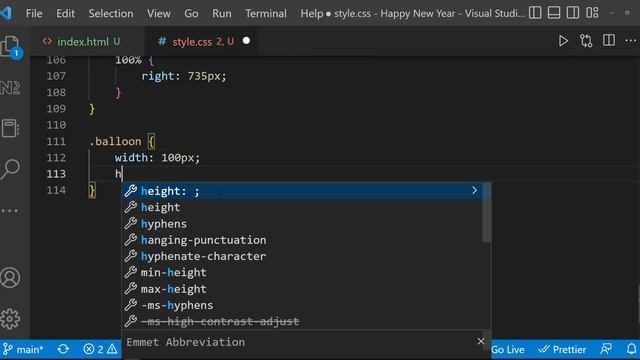This screenshot has height=360, width=640.
Task: Choose the 'hanging-punctuation' suggestion
Action: (x=302, y=240)
